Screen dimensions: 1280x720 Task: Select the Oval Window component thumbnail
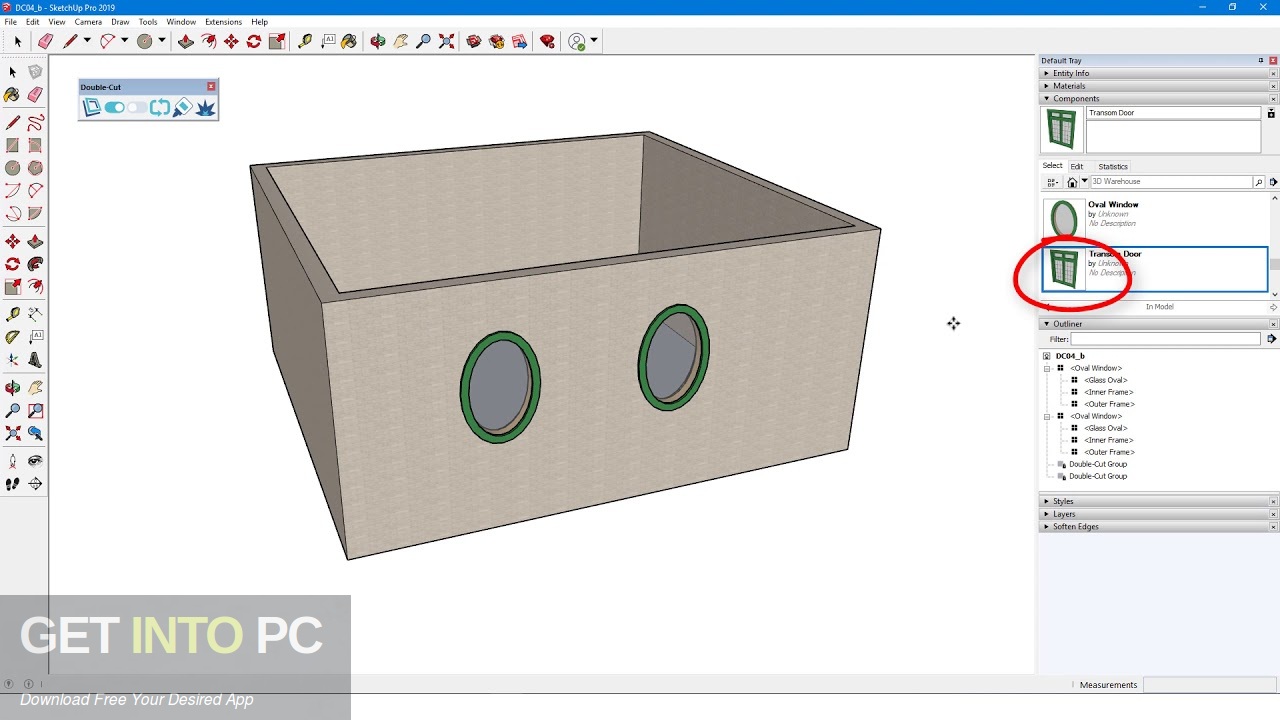click(x=1064, y=218)
